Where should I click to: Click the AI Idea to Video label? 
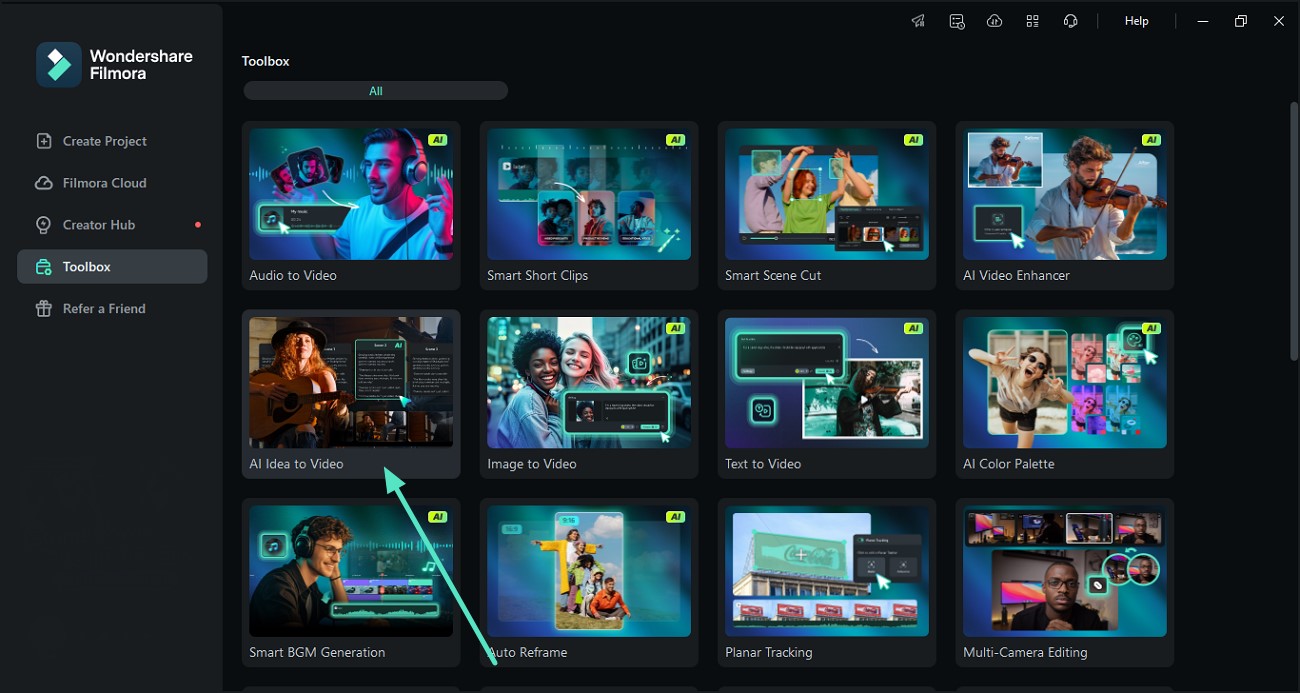(296, 464)
